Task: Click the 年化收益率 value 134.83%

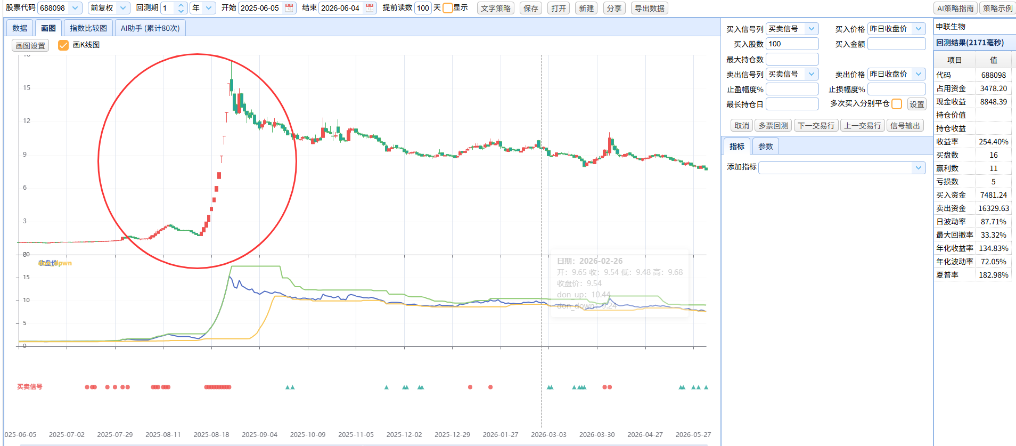Action: (x=995, y=248)
